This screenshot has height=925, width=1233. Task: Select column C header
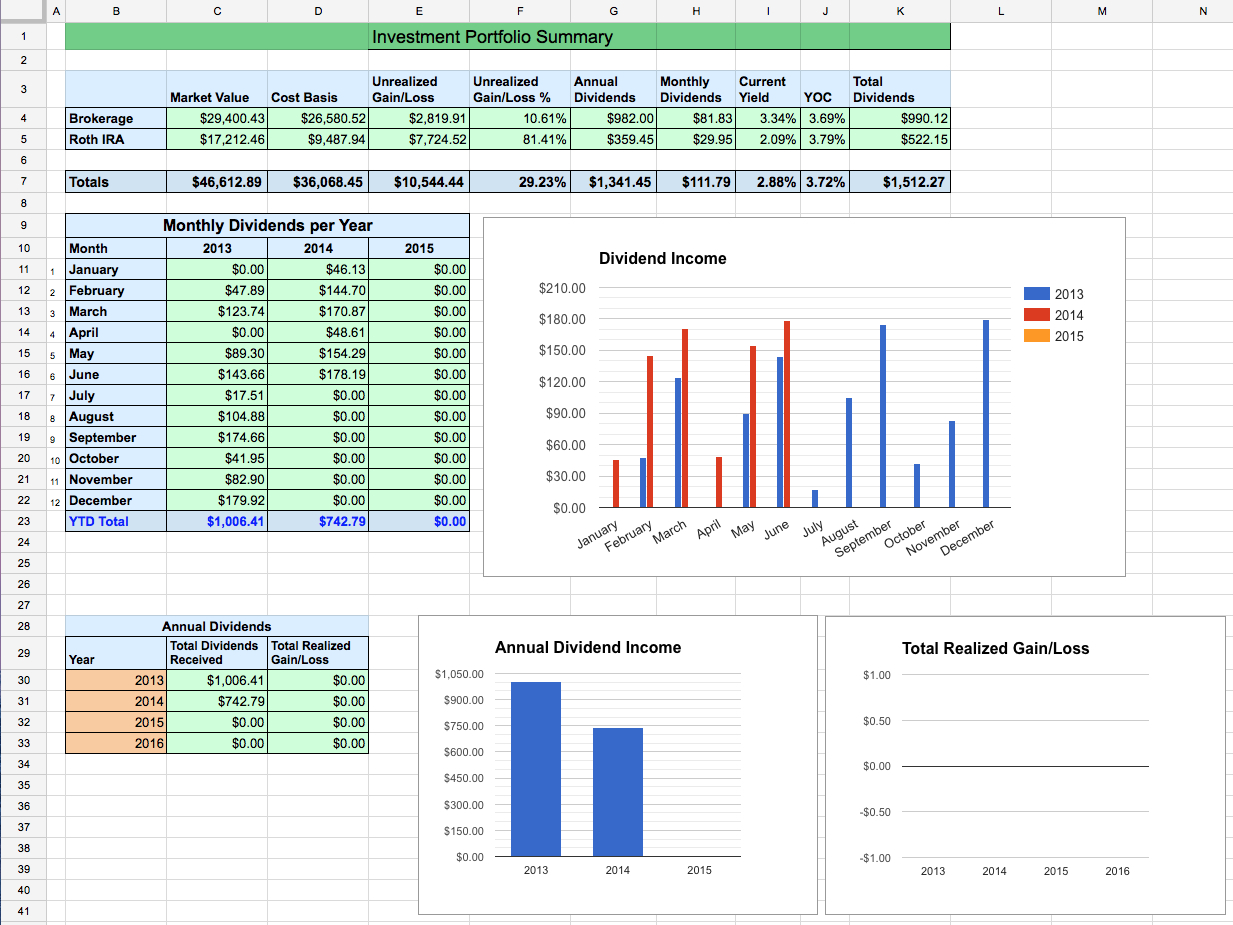click(x=217, y=11)
